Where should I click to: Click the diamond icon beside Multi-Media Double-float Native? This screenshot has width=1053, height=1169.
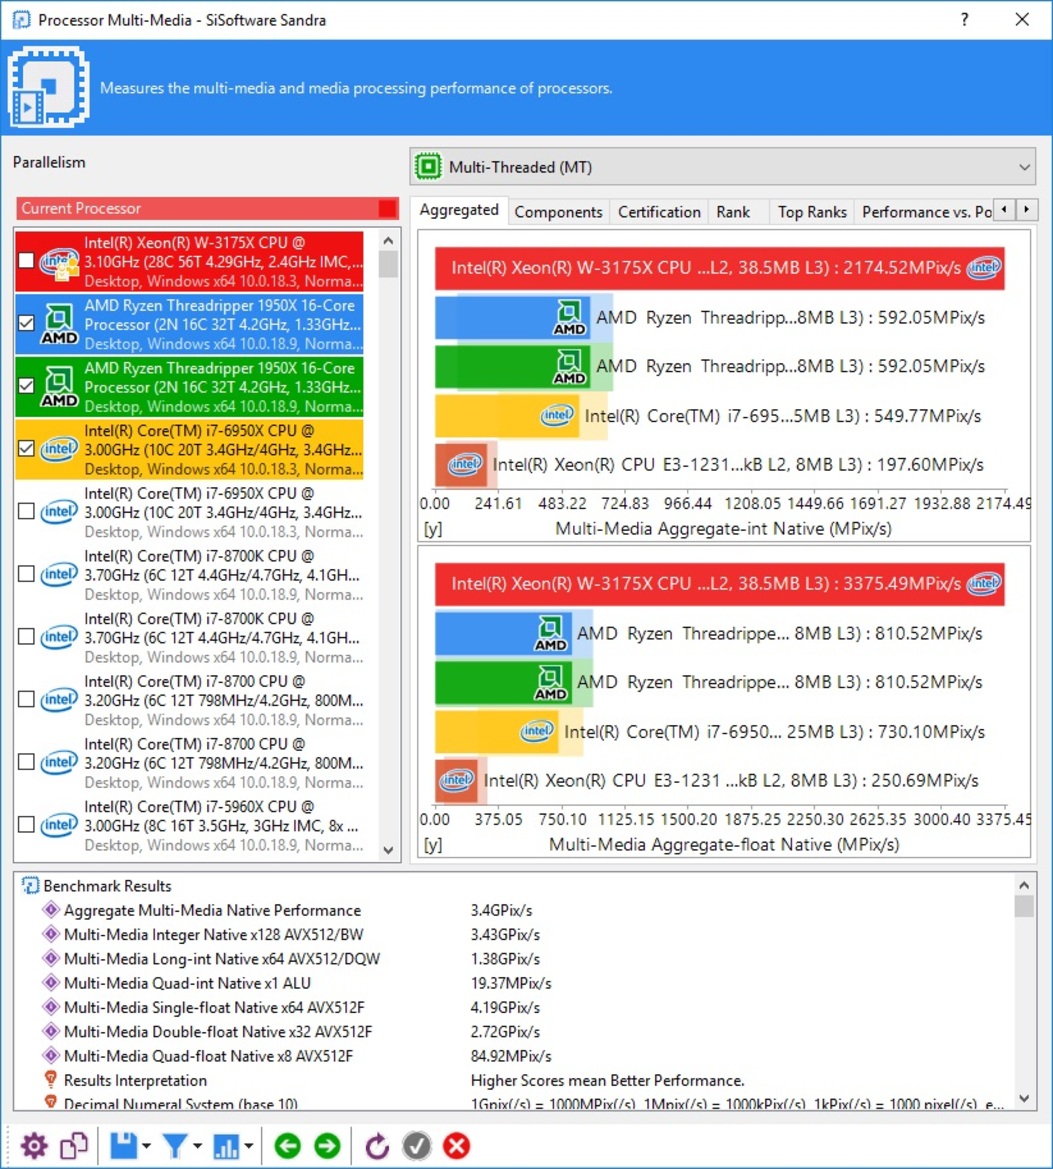pyautogui.click(x=51, y=1031)
